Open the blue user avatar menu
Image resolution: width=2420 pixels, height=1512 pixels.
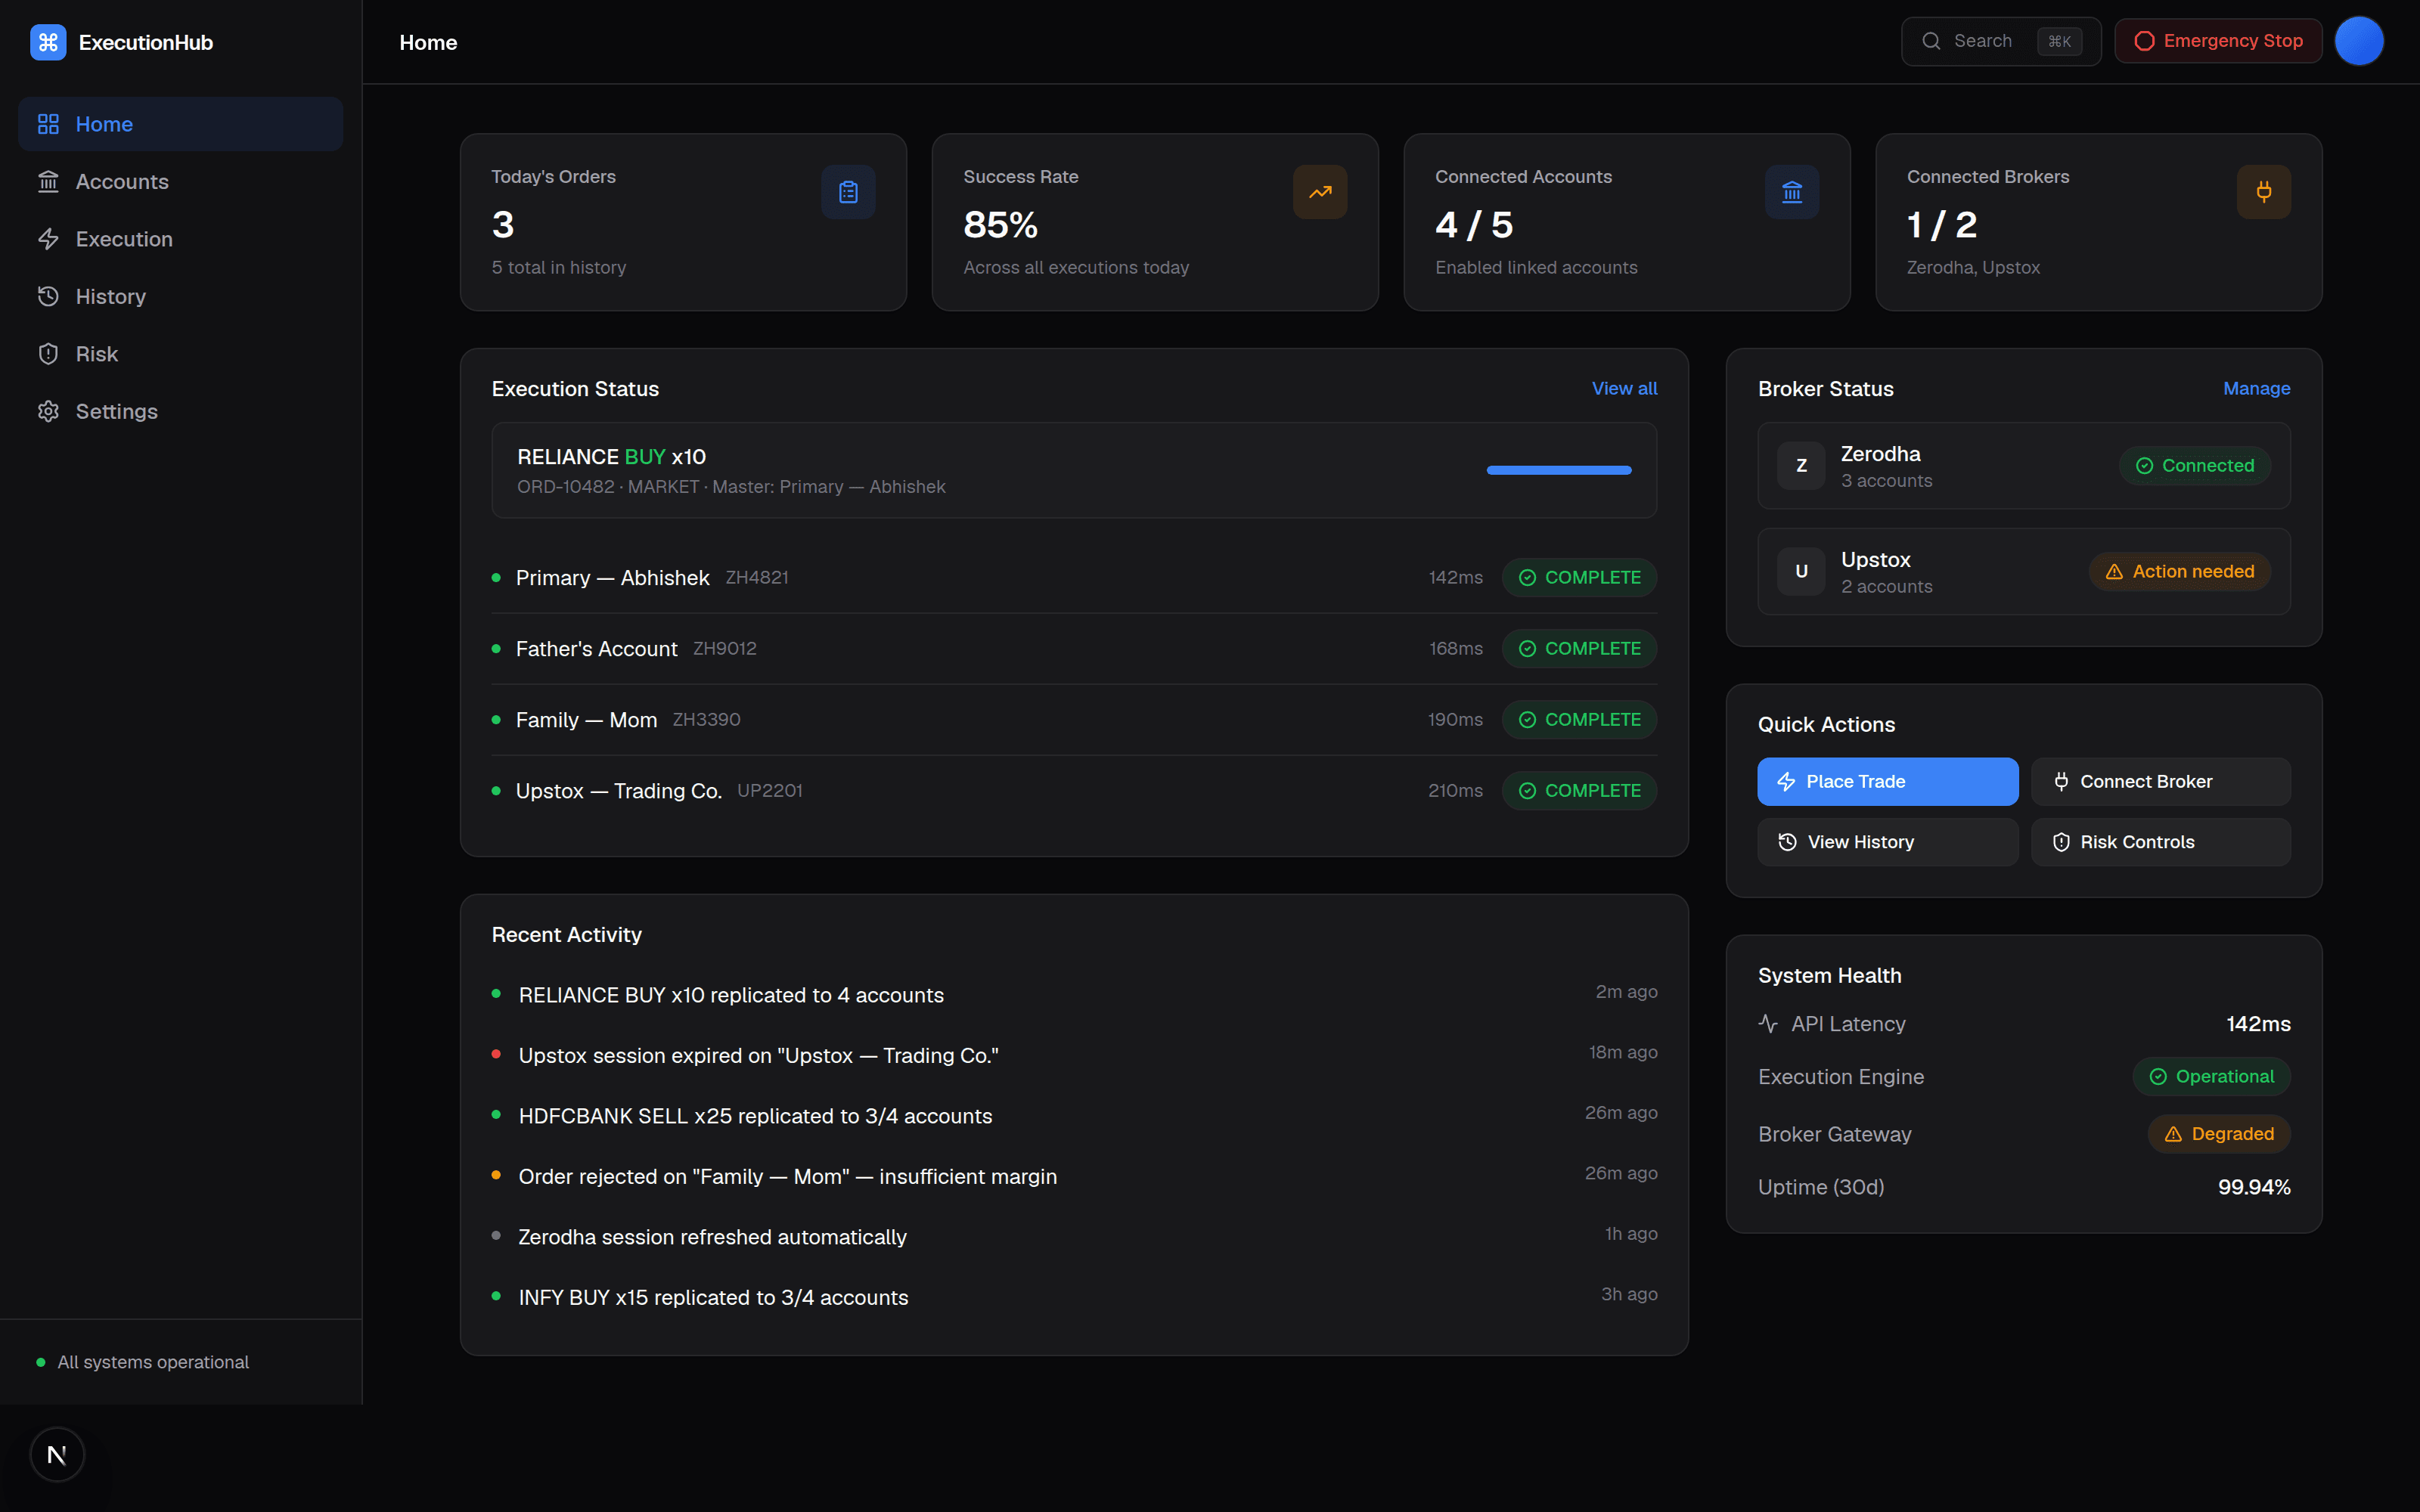pyautogui.click(x=2359, y=41)
